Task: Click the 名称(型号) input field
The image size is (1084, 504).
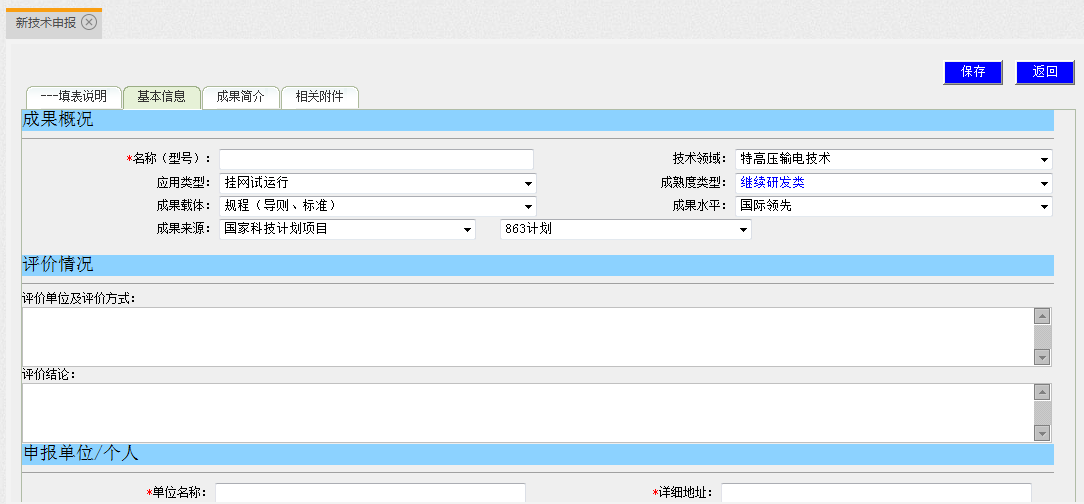Action: click(x=376, y=159)
